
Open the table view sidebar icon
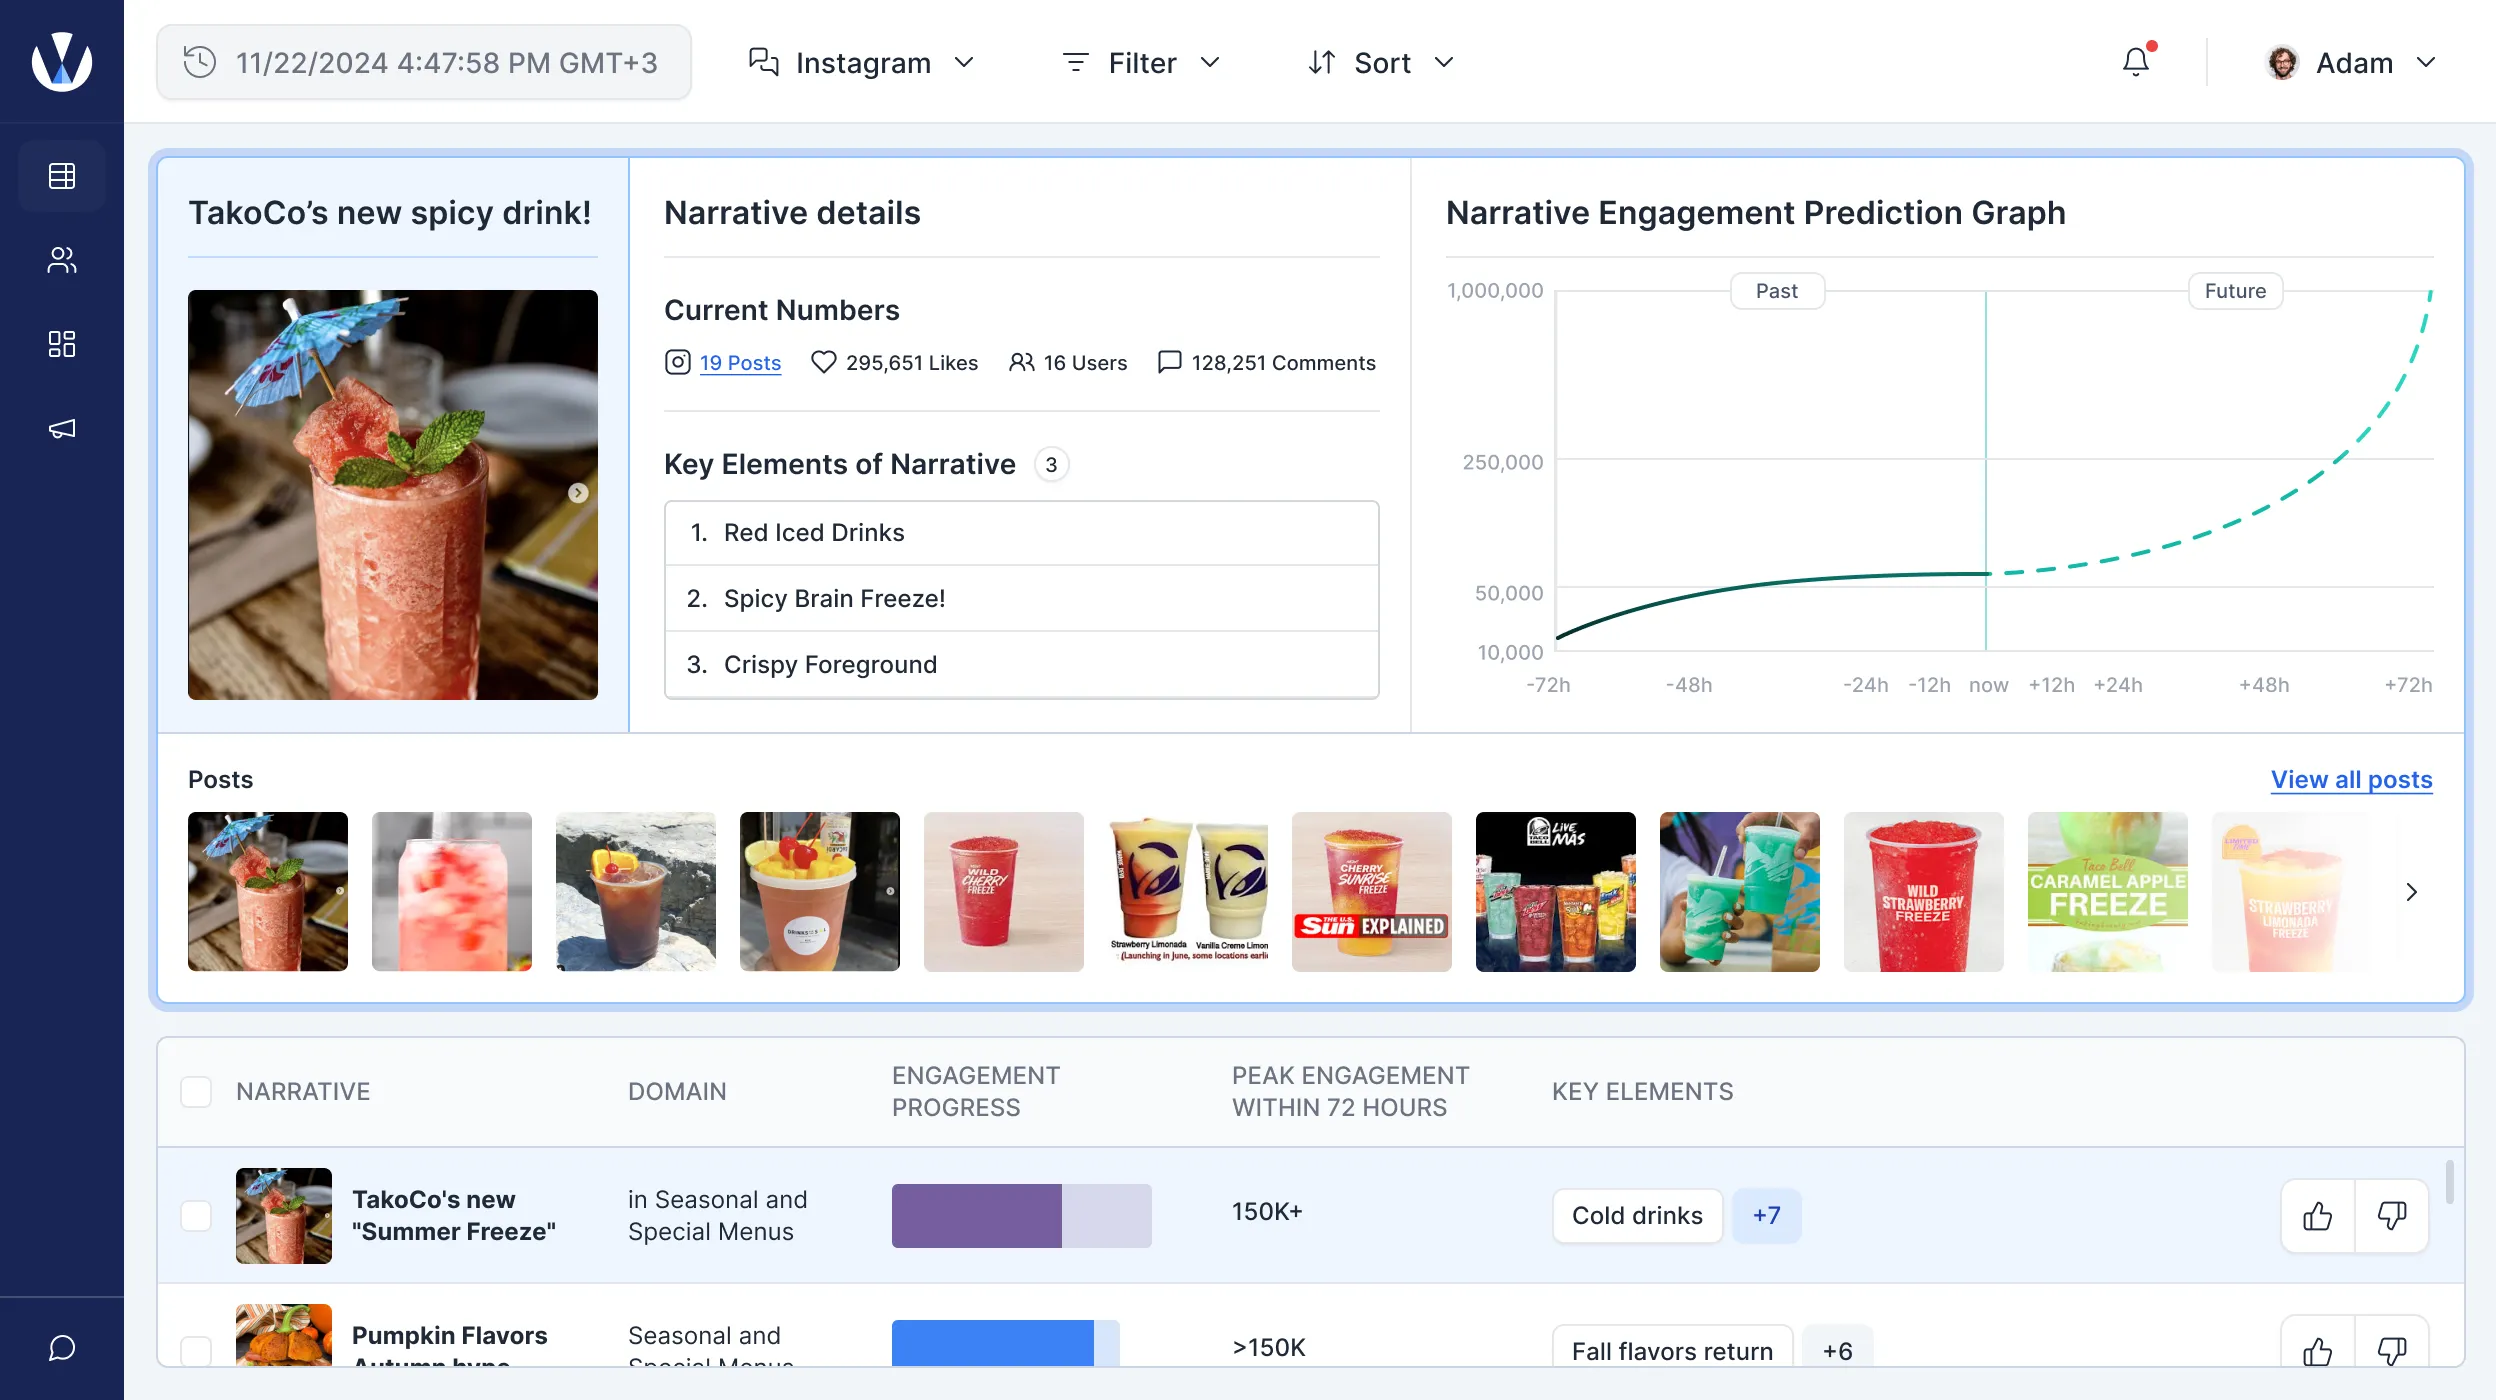(62, 176)
